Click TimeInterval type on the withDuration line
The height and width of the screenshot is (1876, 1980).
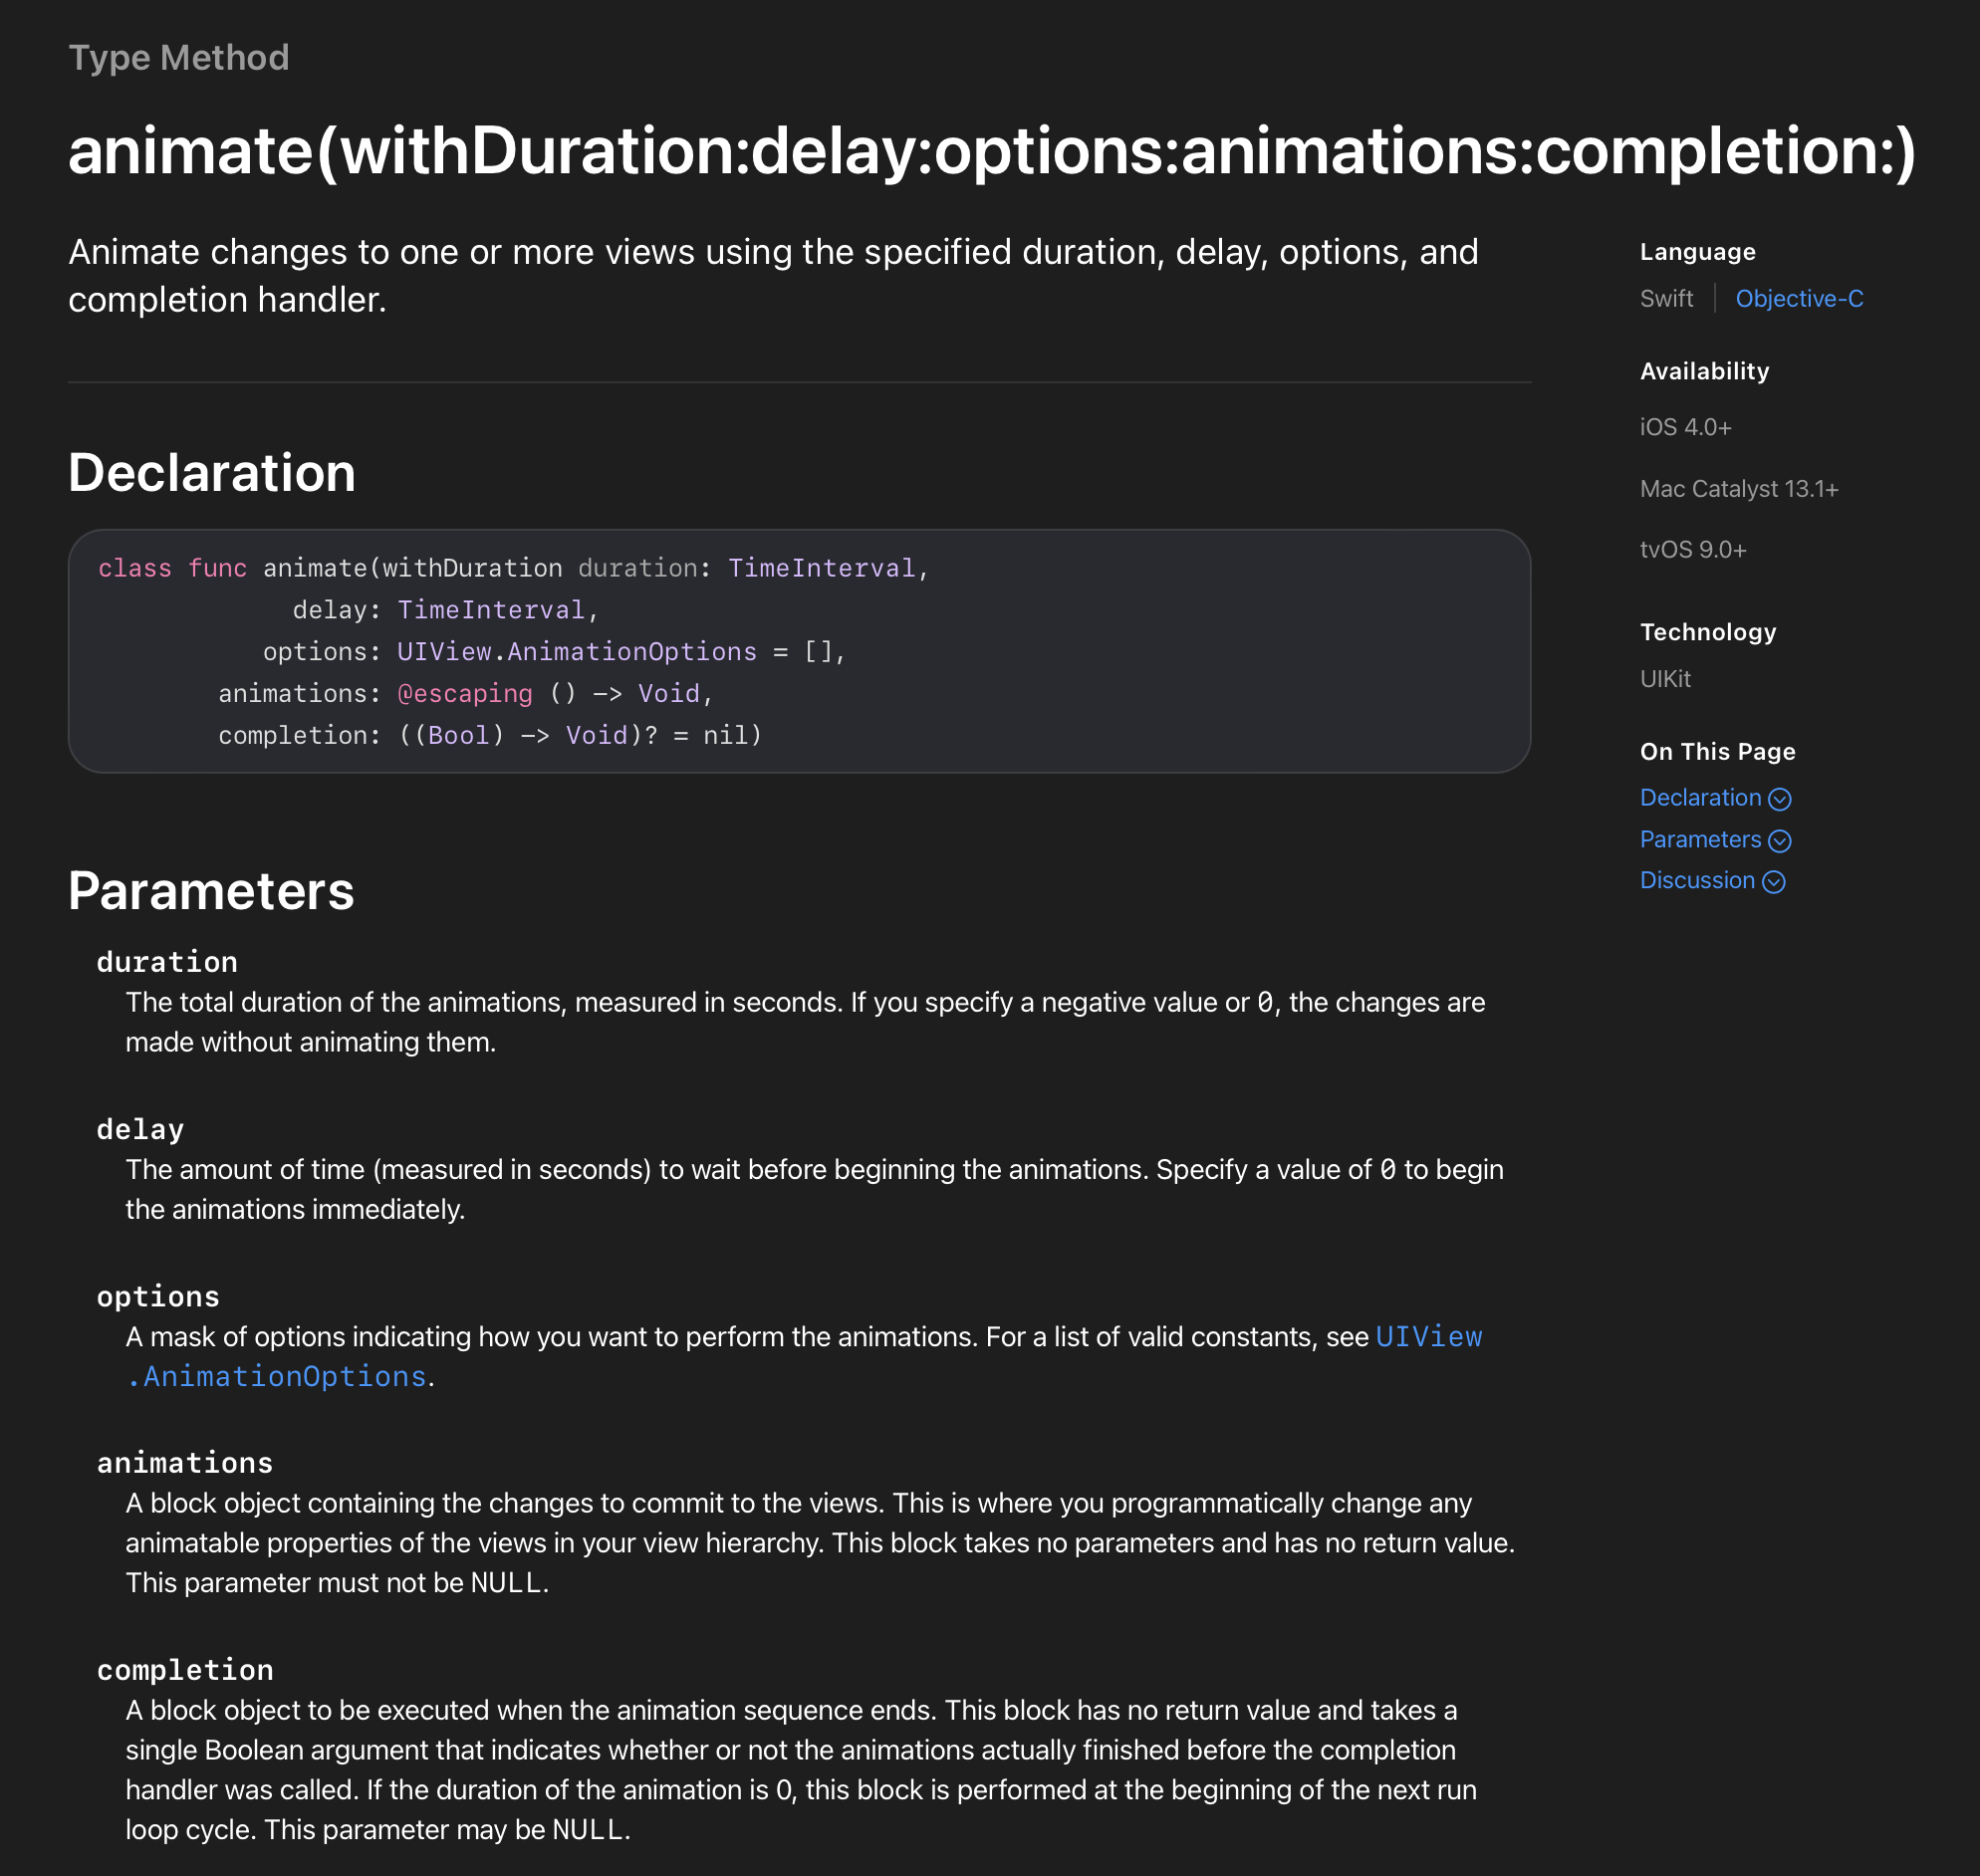[820, 568]
